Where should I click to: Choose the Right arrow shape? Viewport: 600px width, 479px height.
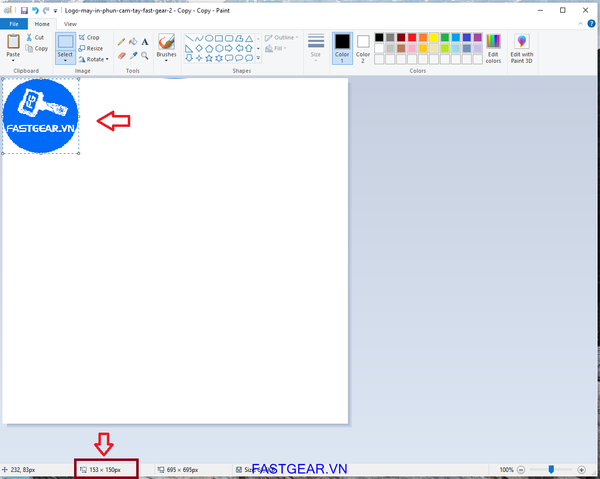coord(229,48)
